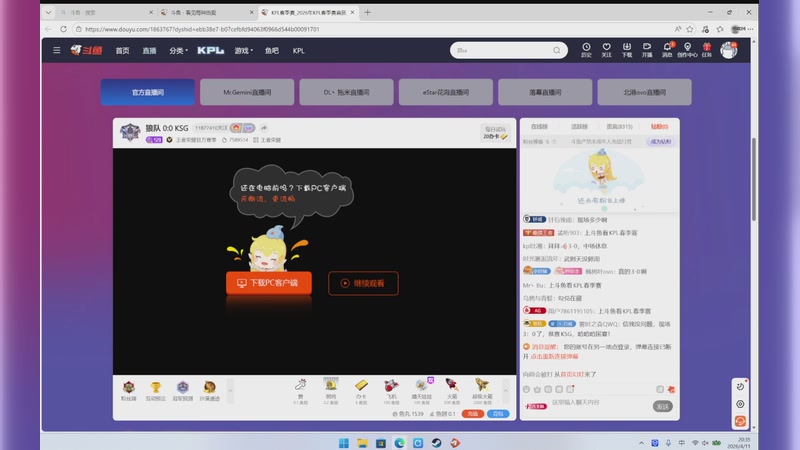
Task: Click the browser address bar URL
Action: coord(202,29)
